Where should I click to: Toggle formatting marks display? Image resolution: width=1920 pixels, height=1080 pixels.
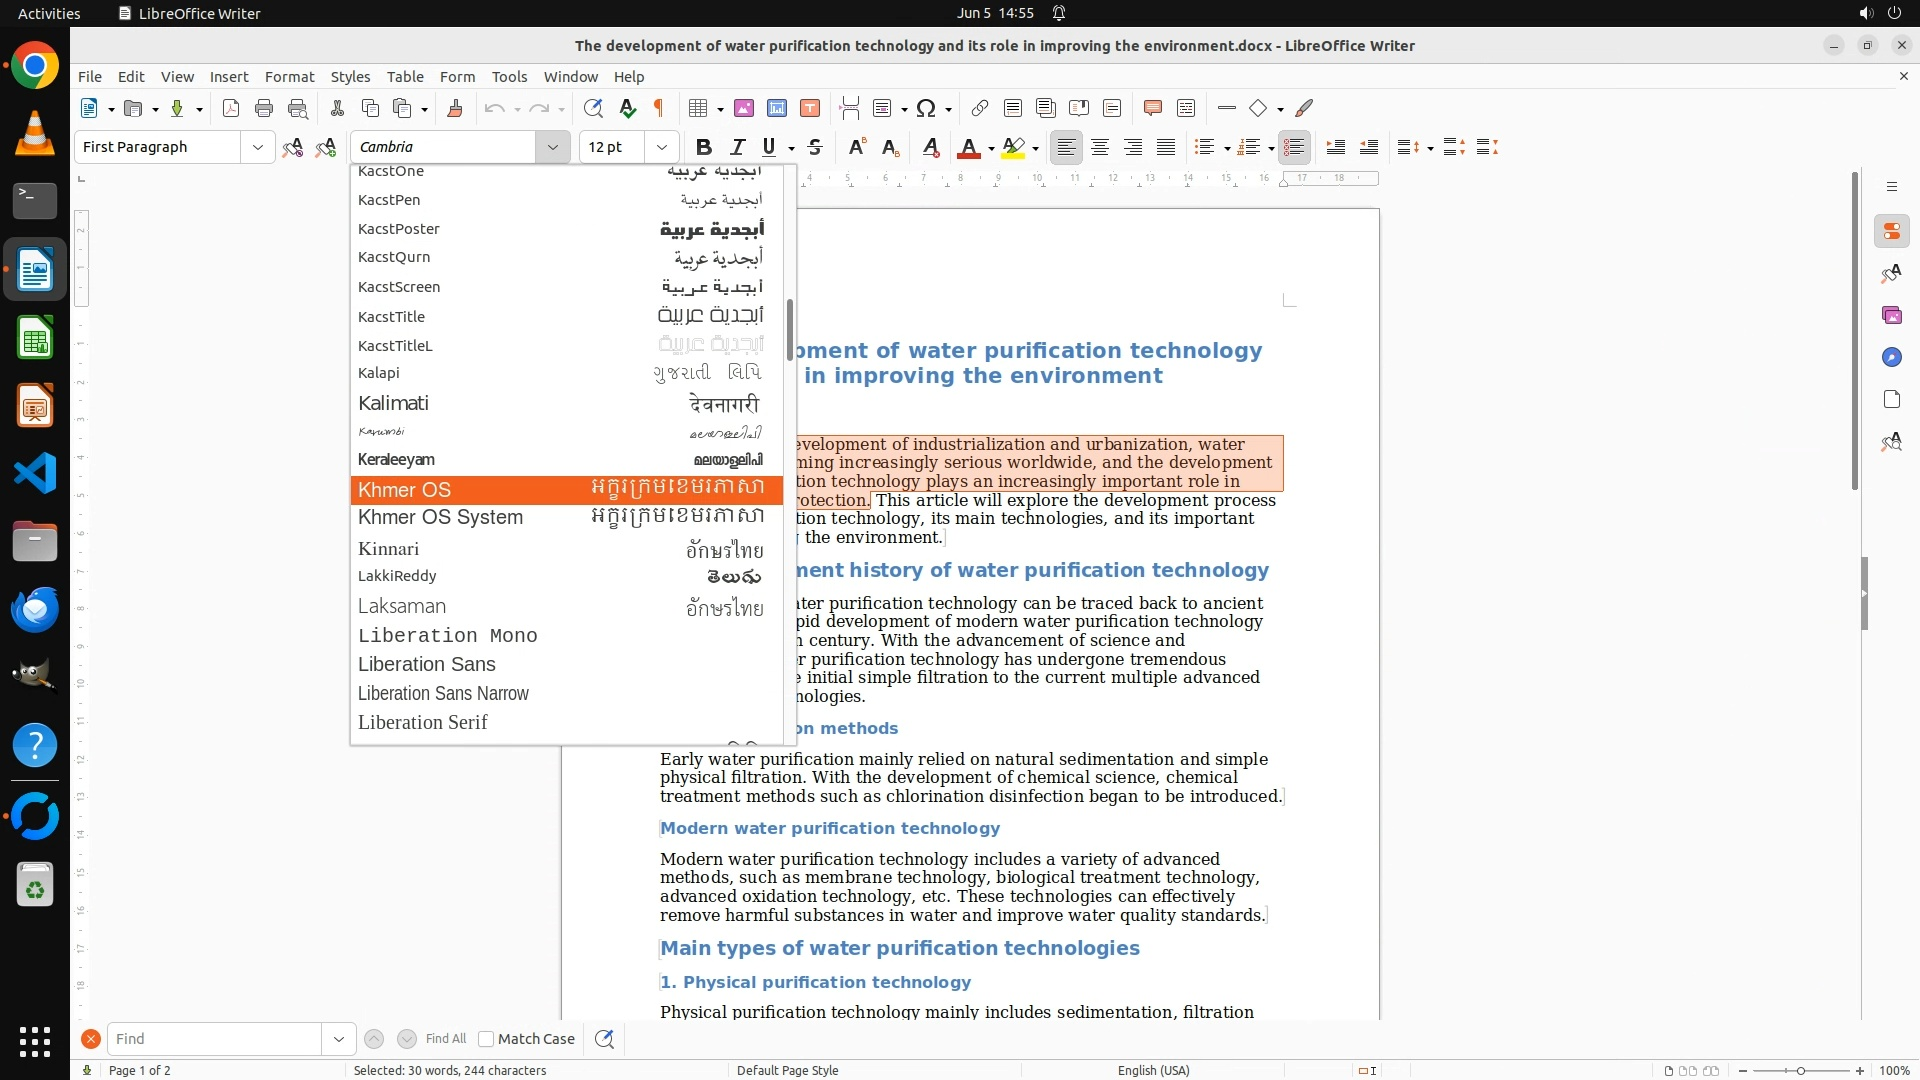tap(659, 108)
